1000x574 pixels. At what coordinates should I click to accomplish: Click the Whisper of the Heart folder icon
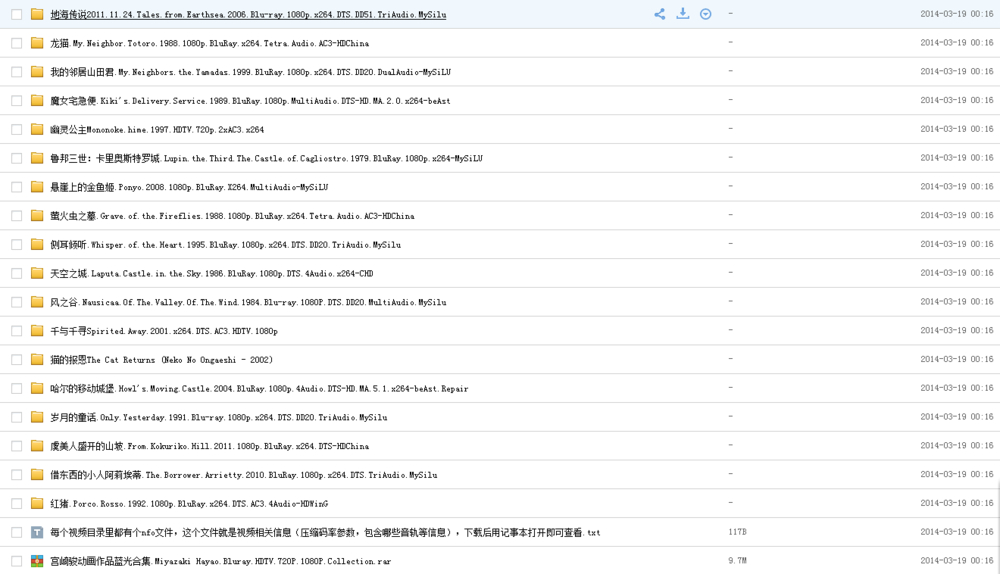(x=37, y=244)
